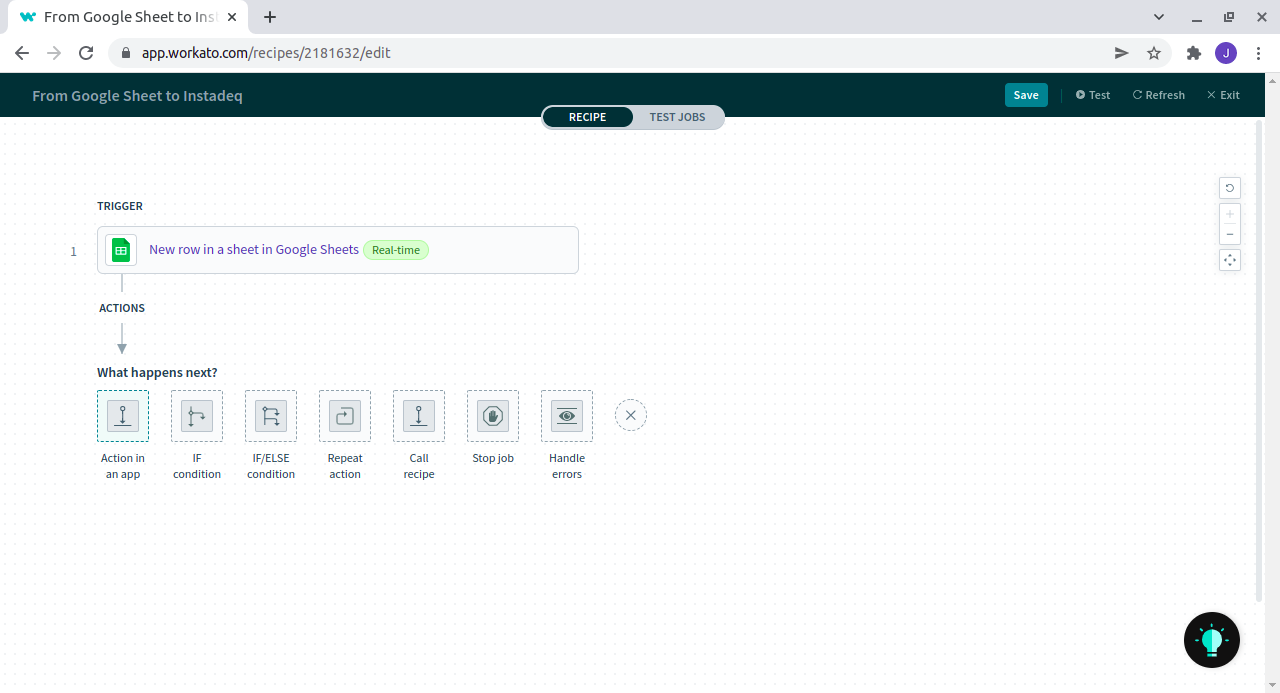
Task: Dismiss the What happens next chooser
Action: click(631, 415)
